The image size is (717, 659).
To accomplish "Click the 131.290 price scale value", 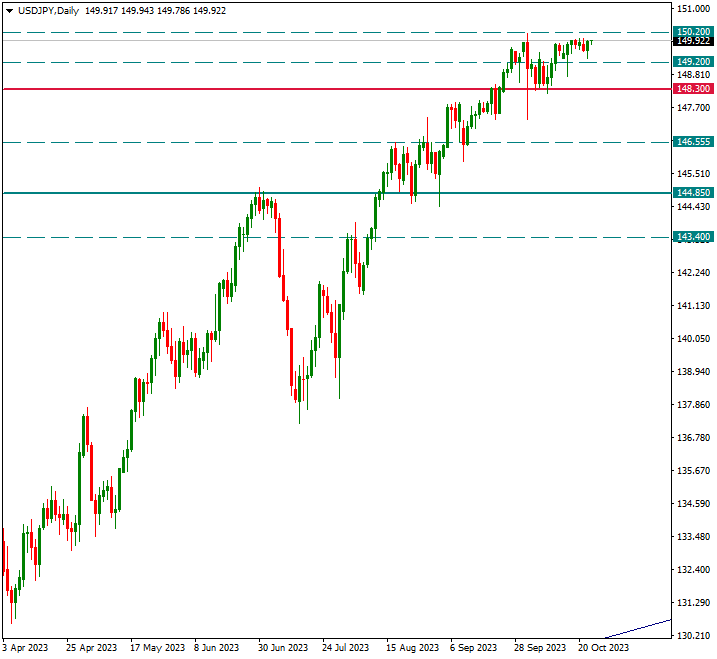I will coord(693,603).
